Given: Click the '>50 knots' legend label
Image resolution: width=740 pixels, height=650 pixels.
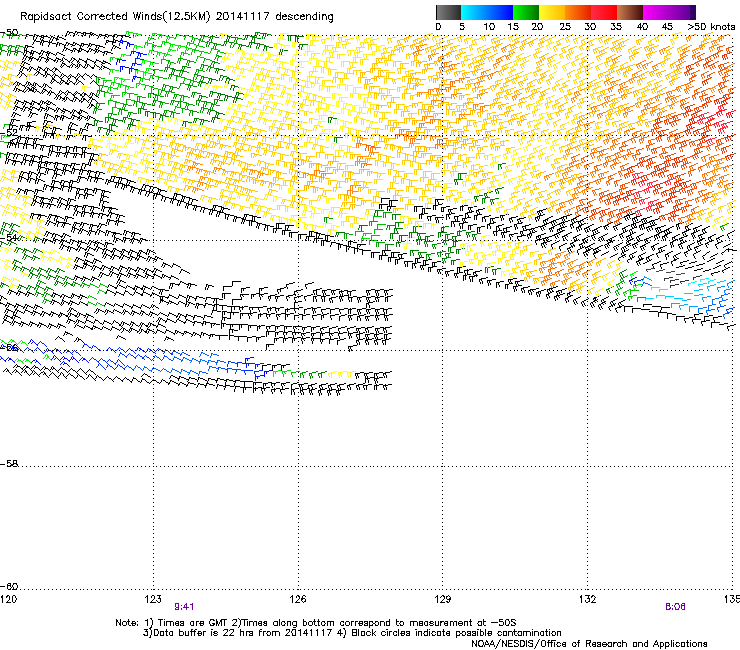Looking at the screenshot, I should coord(711,27).
